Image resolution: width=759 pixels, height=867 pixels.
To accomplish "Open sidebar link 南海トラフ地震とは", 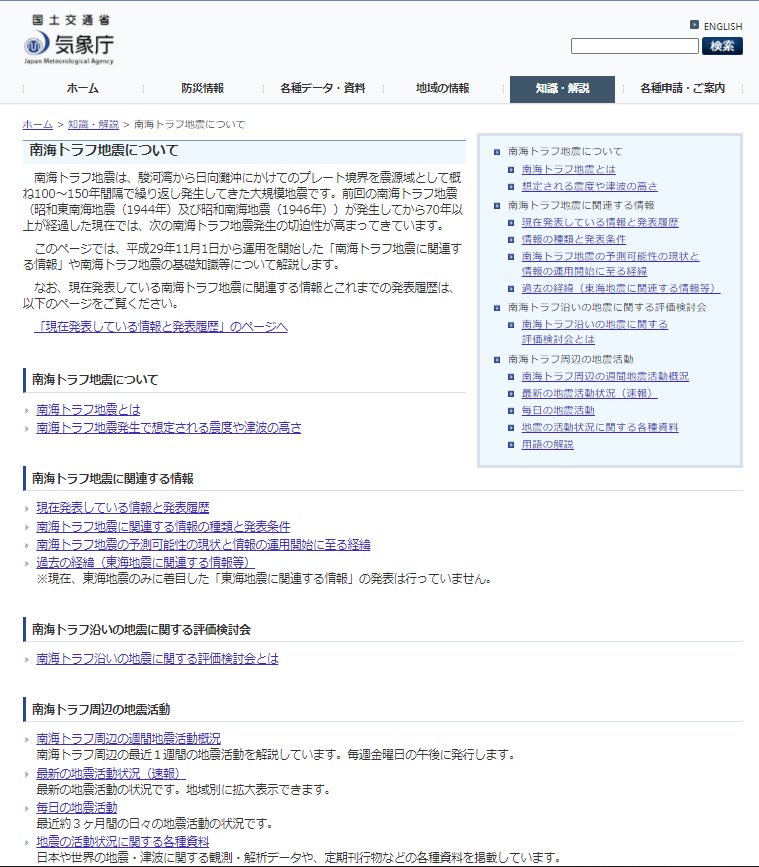I will click(x=568, y=169).
